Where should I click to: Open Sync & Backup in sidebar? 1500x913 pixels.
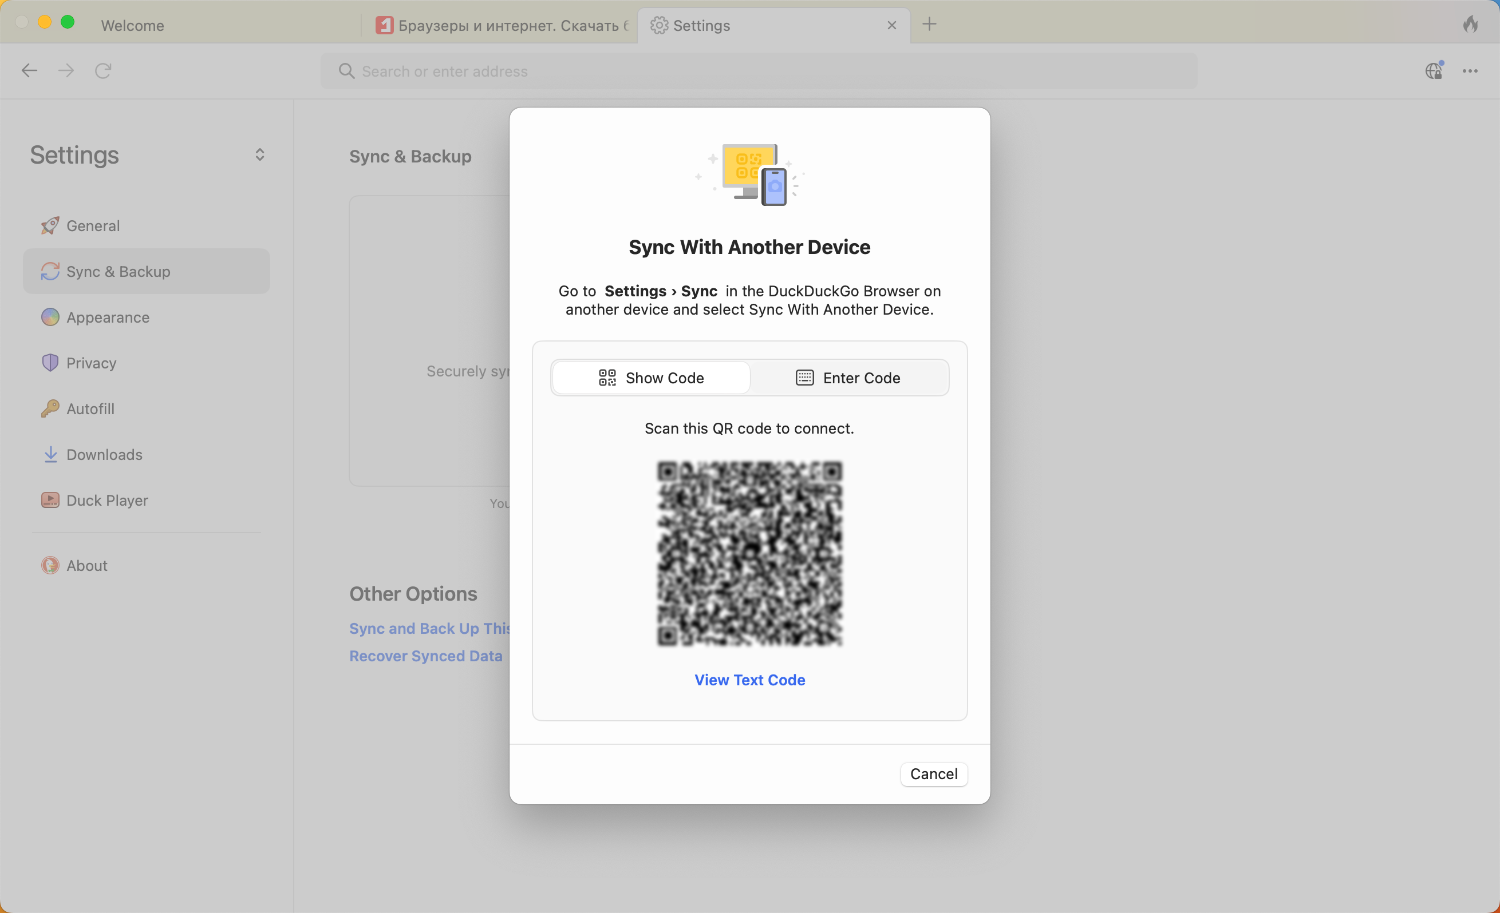[146, 272]
